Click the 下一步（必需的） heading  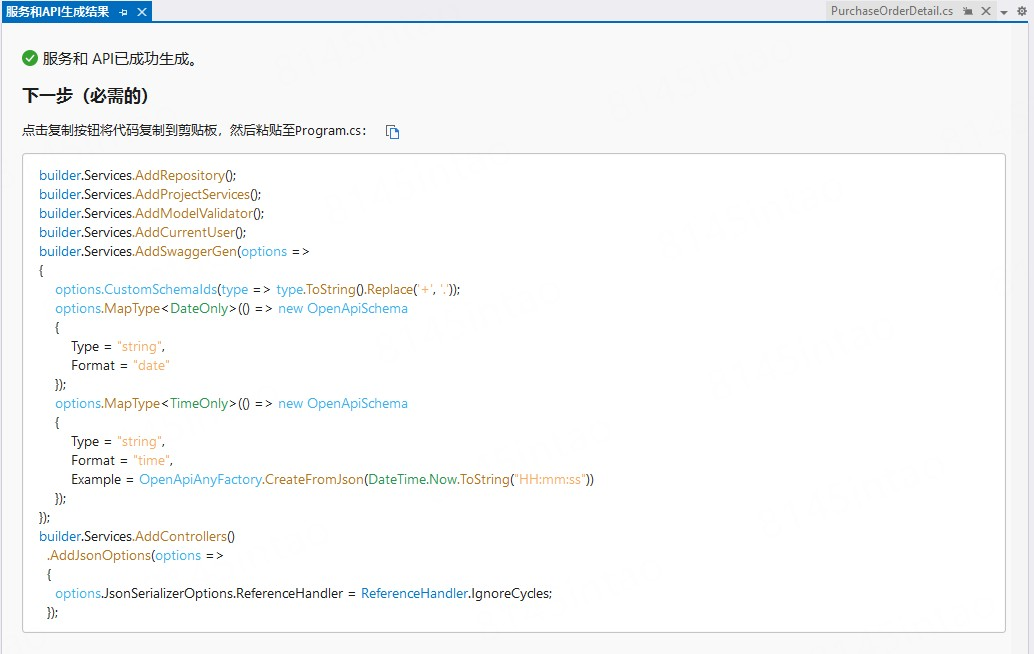85,96
